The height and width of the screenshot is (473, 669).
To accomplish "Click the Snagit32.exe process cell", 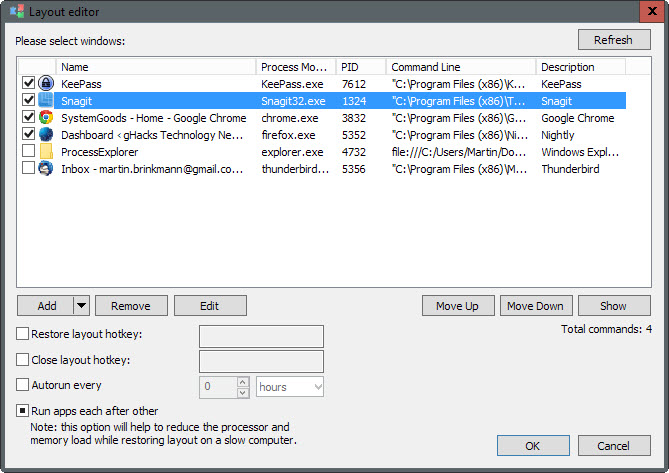I will 293,101.
